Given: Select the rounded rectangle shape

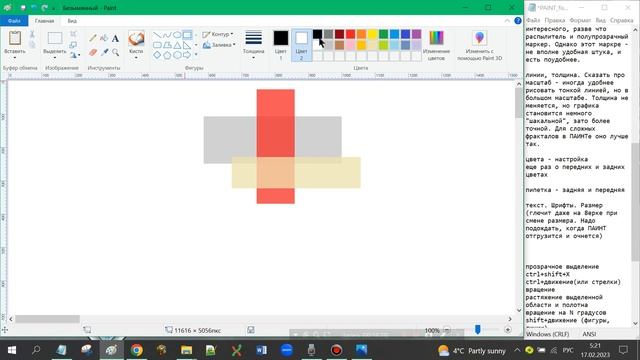Looking at the screenshot, I should click(157, 45).
